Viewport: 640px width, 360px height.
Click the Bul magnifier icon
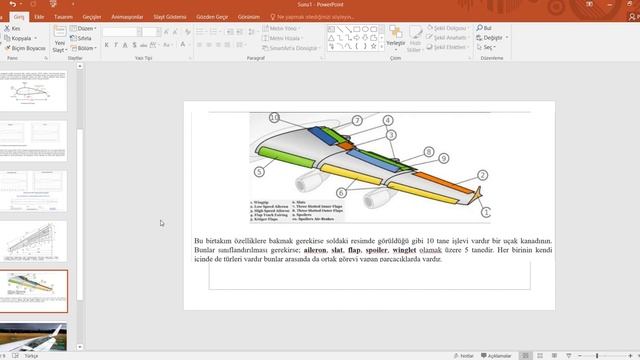point(479,28)
